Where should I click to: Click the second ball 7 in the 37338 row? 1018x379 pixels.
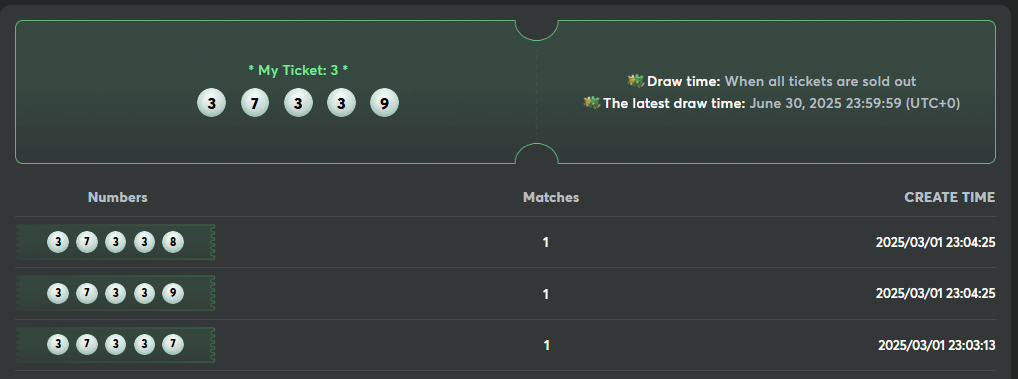pos(86,242)
